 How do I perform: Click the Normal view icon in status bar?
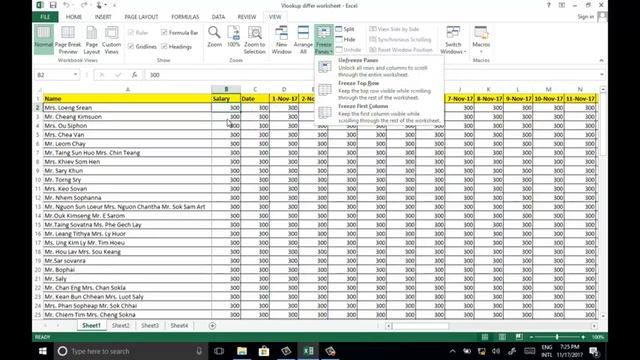tap(485, 337)
